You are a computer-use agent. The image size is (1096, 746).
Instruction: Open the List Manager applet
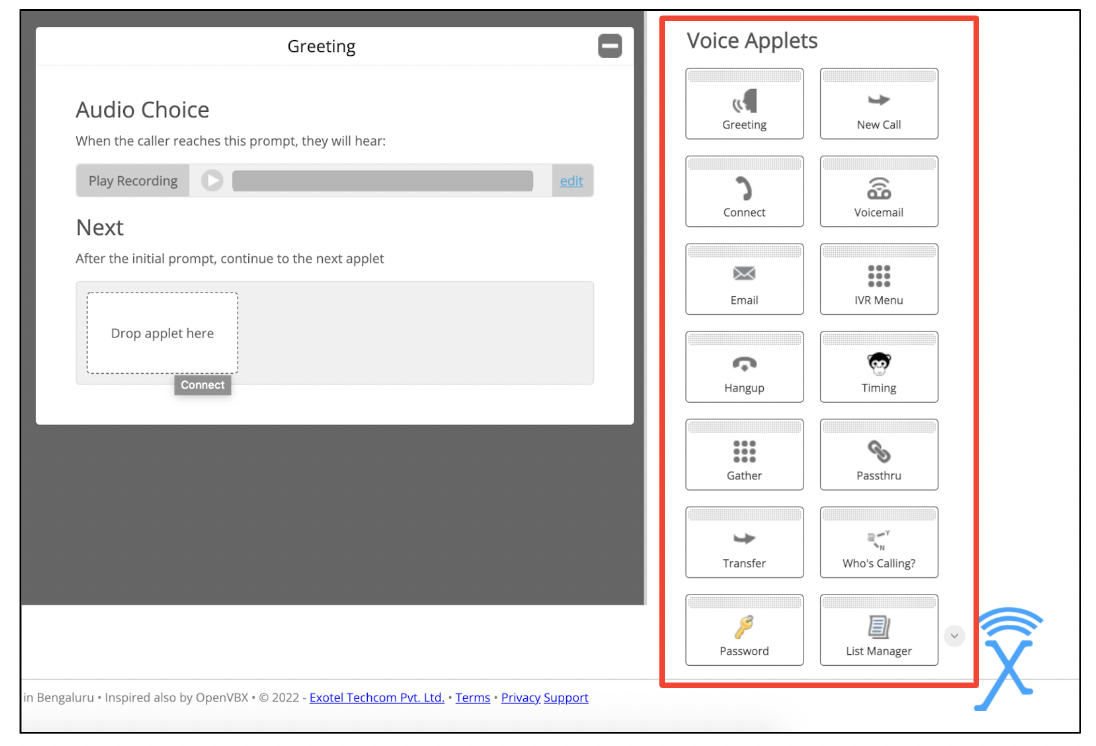[x=878, y=631]
